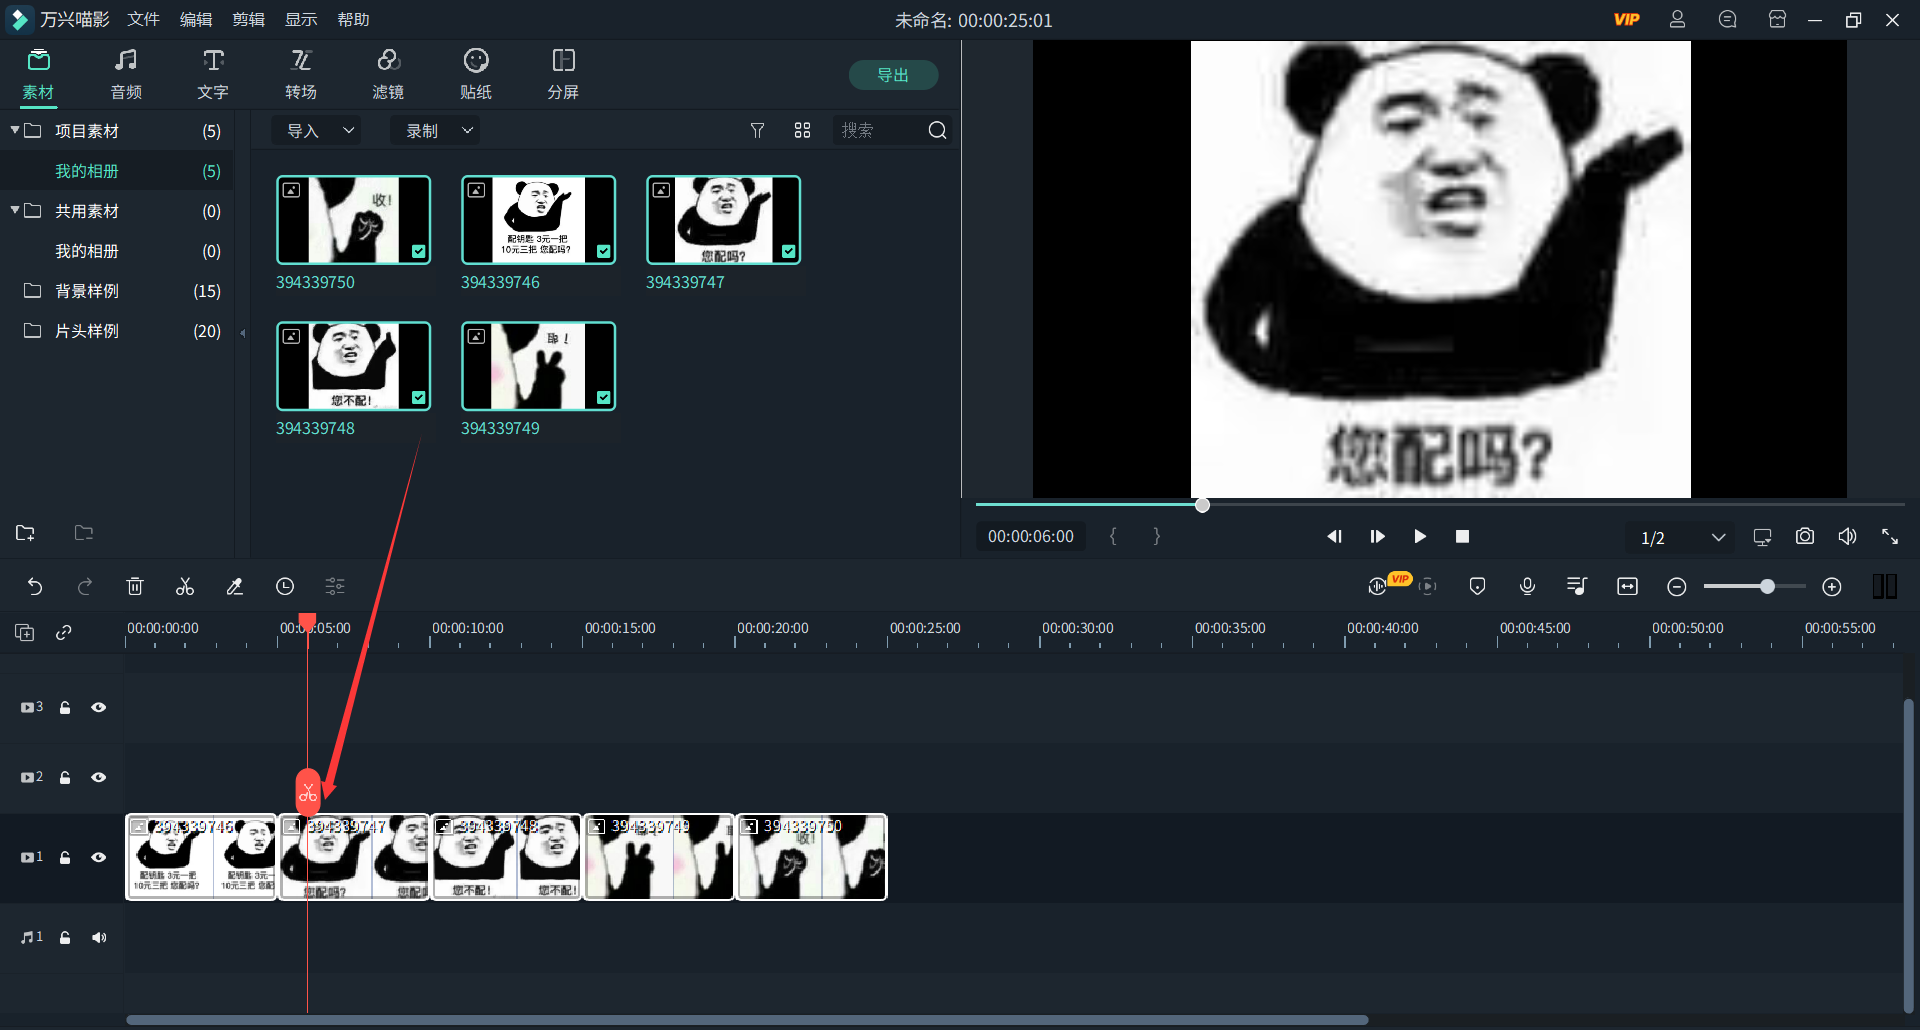Open the 录制 record dropdown

pyautogui.click(x=437, y=131)
